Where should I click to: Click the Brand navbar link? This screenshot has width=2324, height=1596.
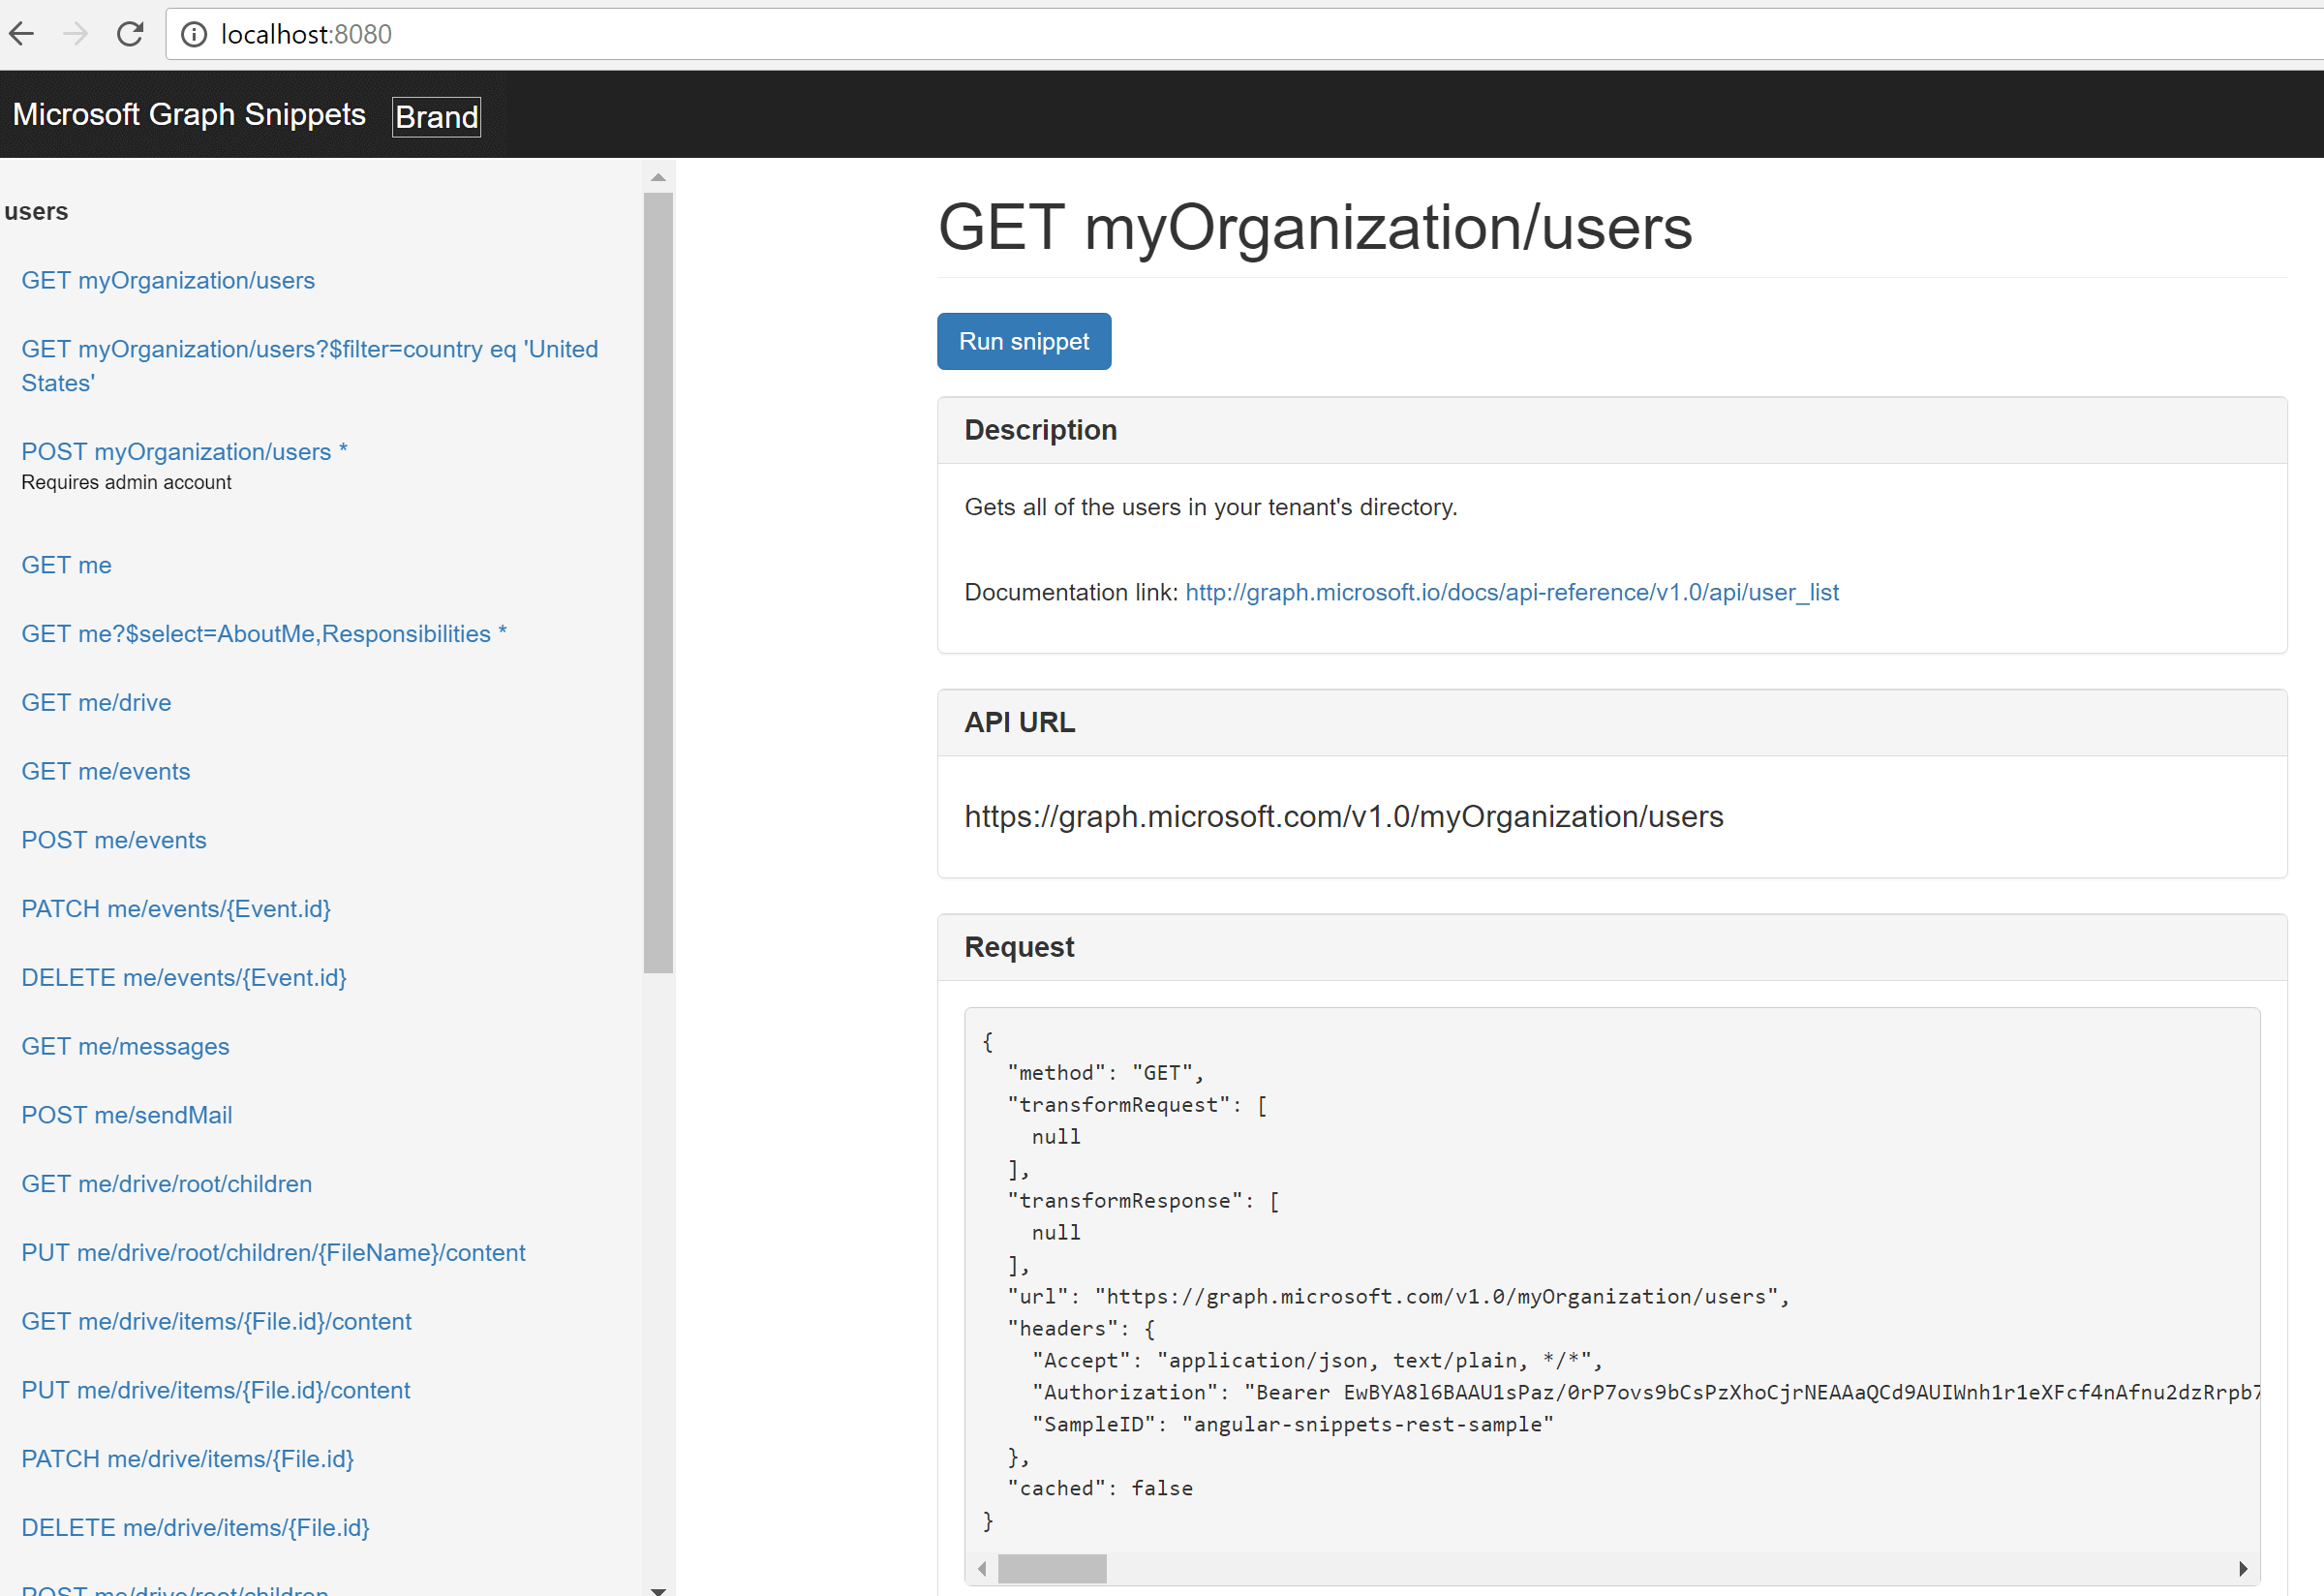click(x=436, y=117)
